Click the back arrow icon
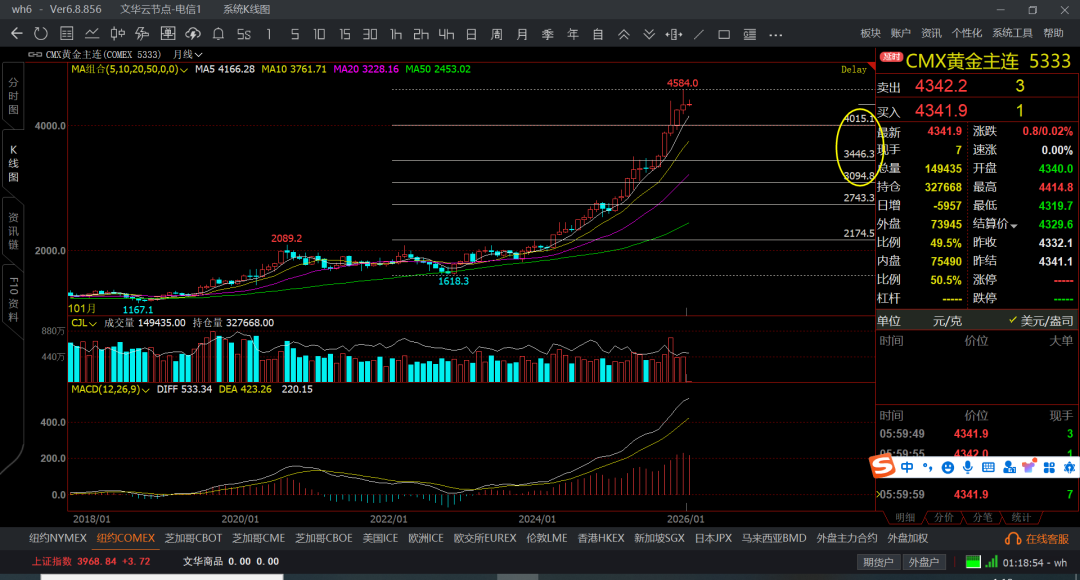The image size is (1080, 580). [x=17, y=34]
